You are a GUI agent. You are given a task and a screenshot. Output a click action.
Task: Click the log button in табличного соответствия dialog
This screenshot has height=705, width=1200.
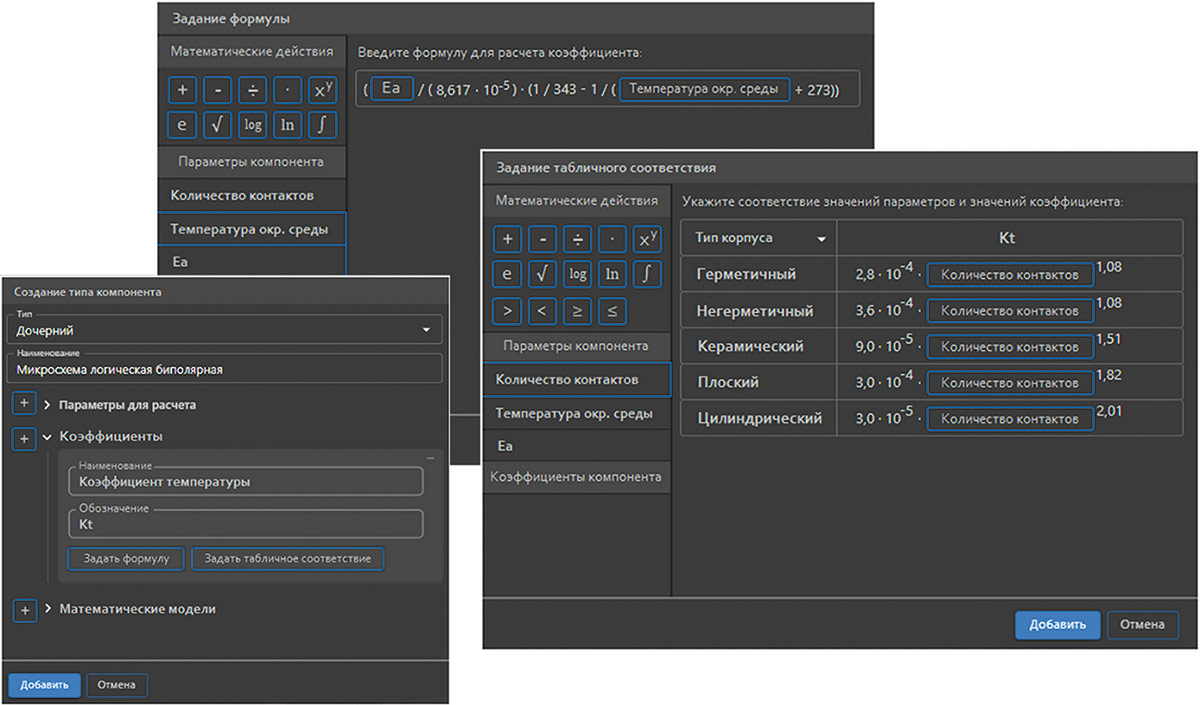tap(577, 274)
